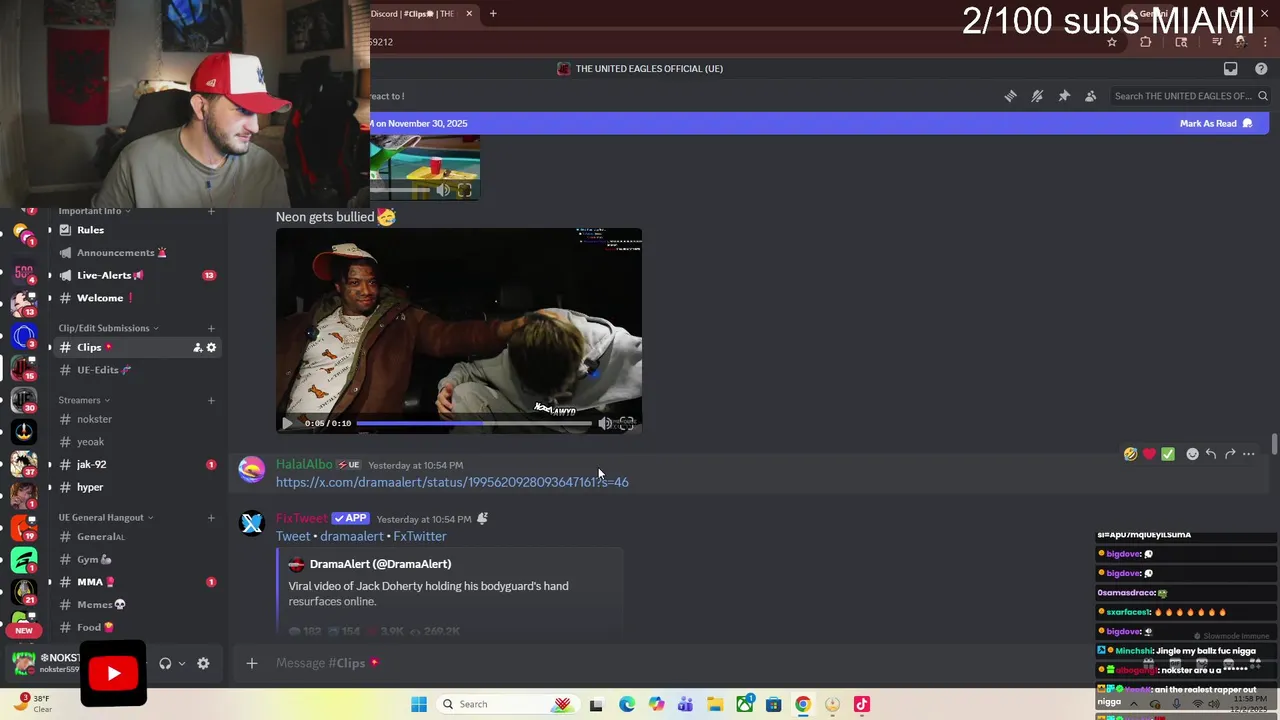Open the HalalAlbo username profile
Screen dimensions: 1280x720
pos(304,464)
